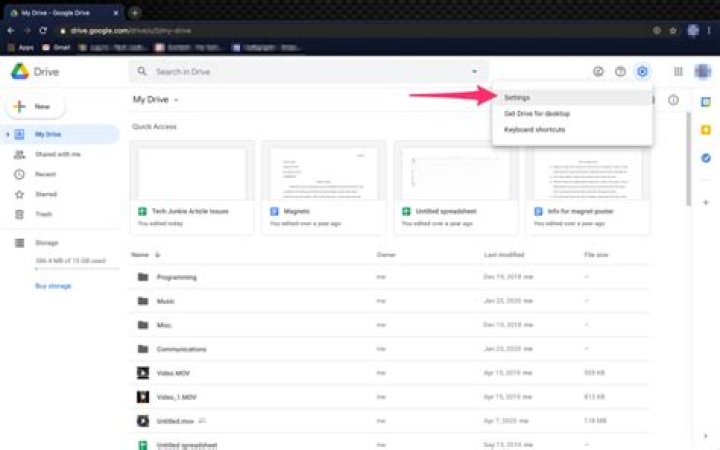Open the Settings gear icon
Screen dimensions: 720x450
pos(642,72)
